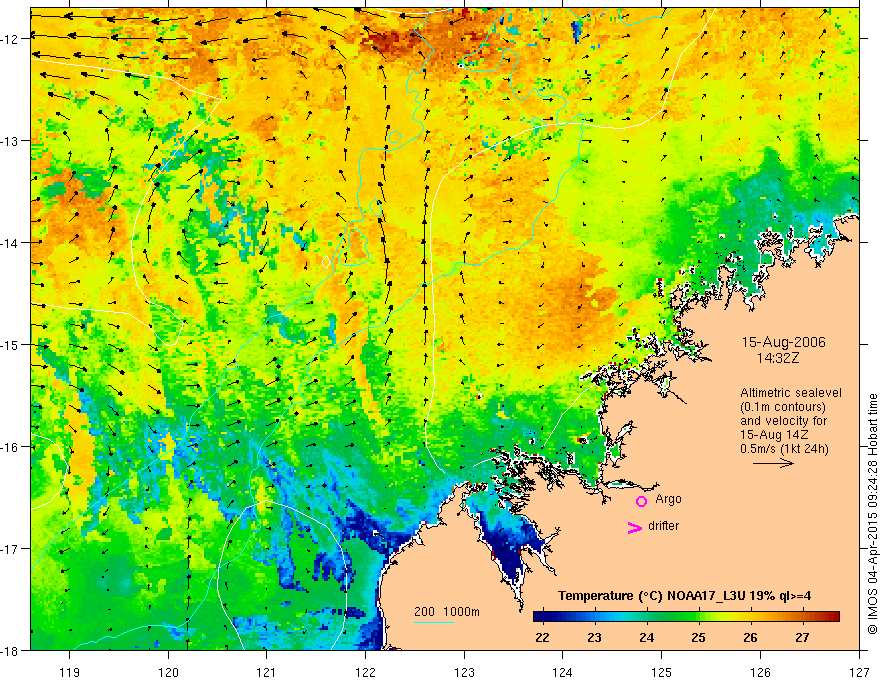
Task: Click the IMOS copyright timestamp text
Action: (873, 513)
